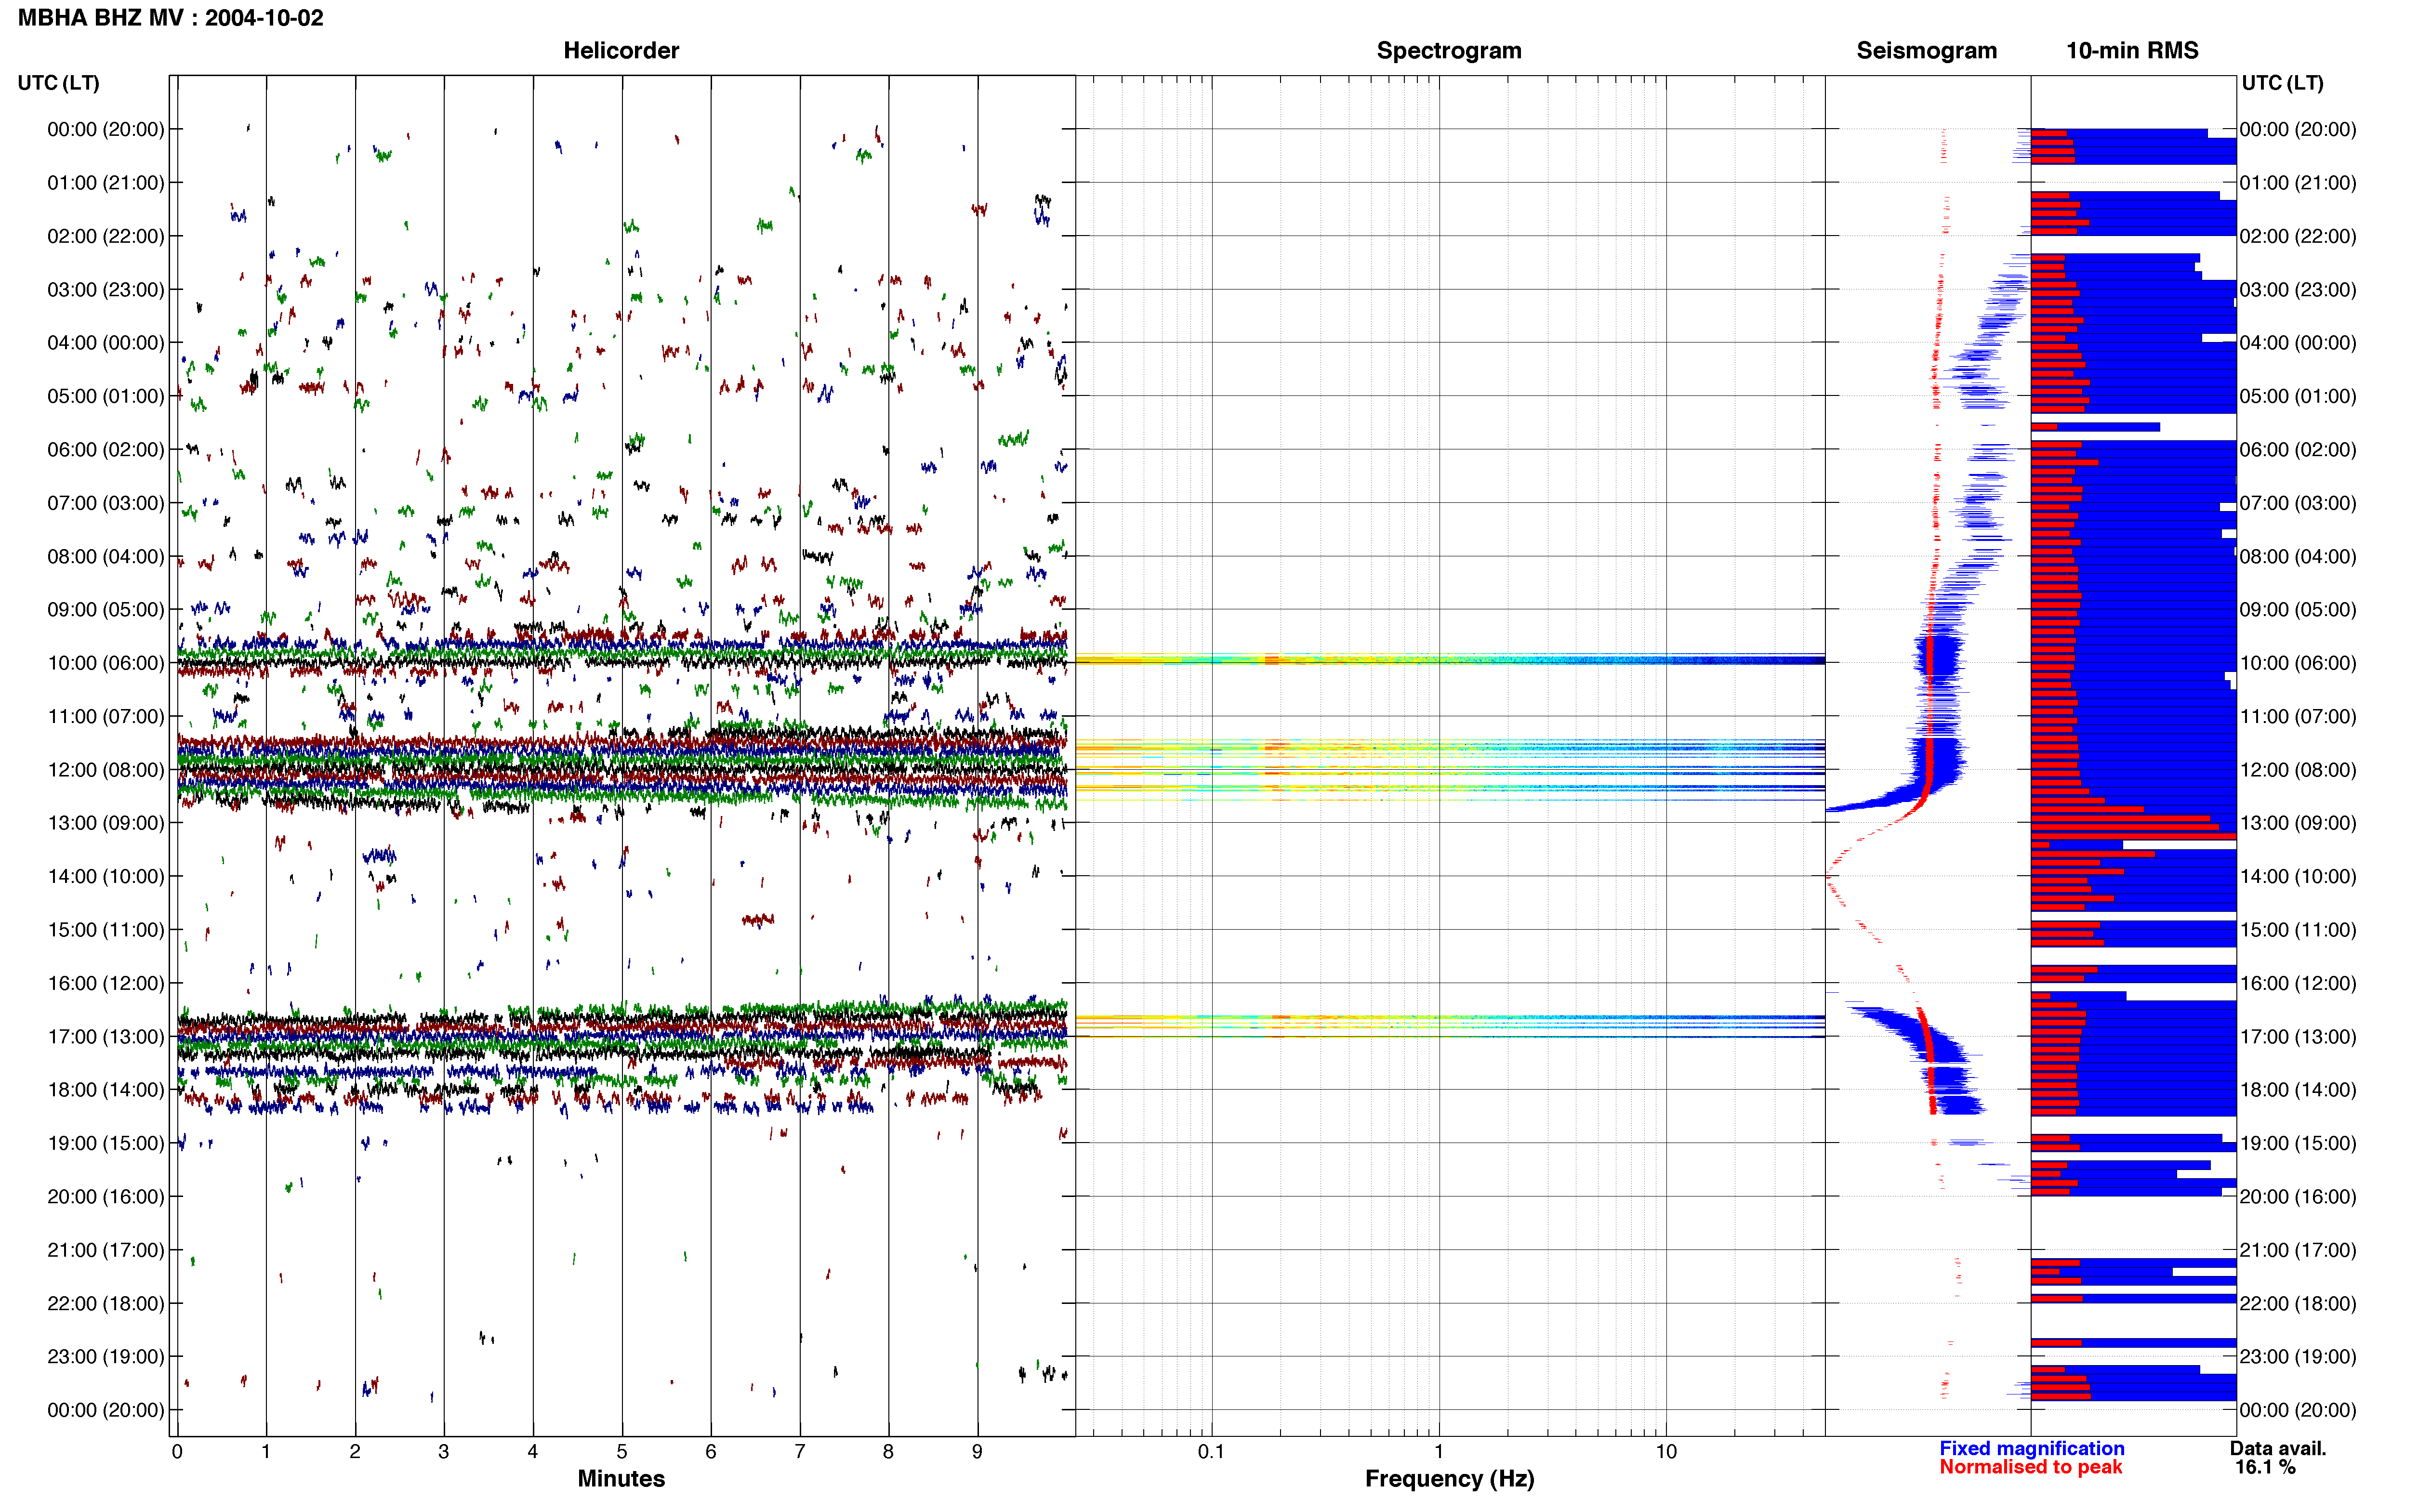The width and height of the screenshot is (2418, 1512).
Task: Click minute tick label '9' on helicorder
Action: pos(977,1452)
